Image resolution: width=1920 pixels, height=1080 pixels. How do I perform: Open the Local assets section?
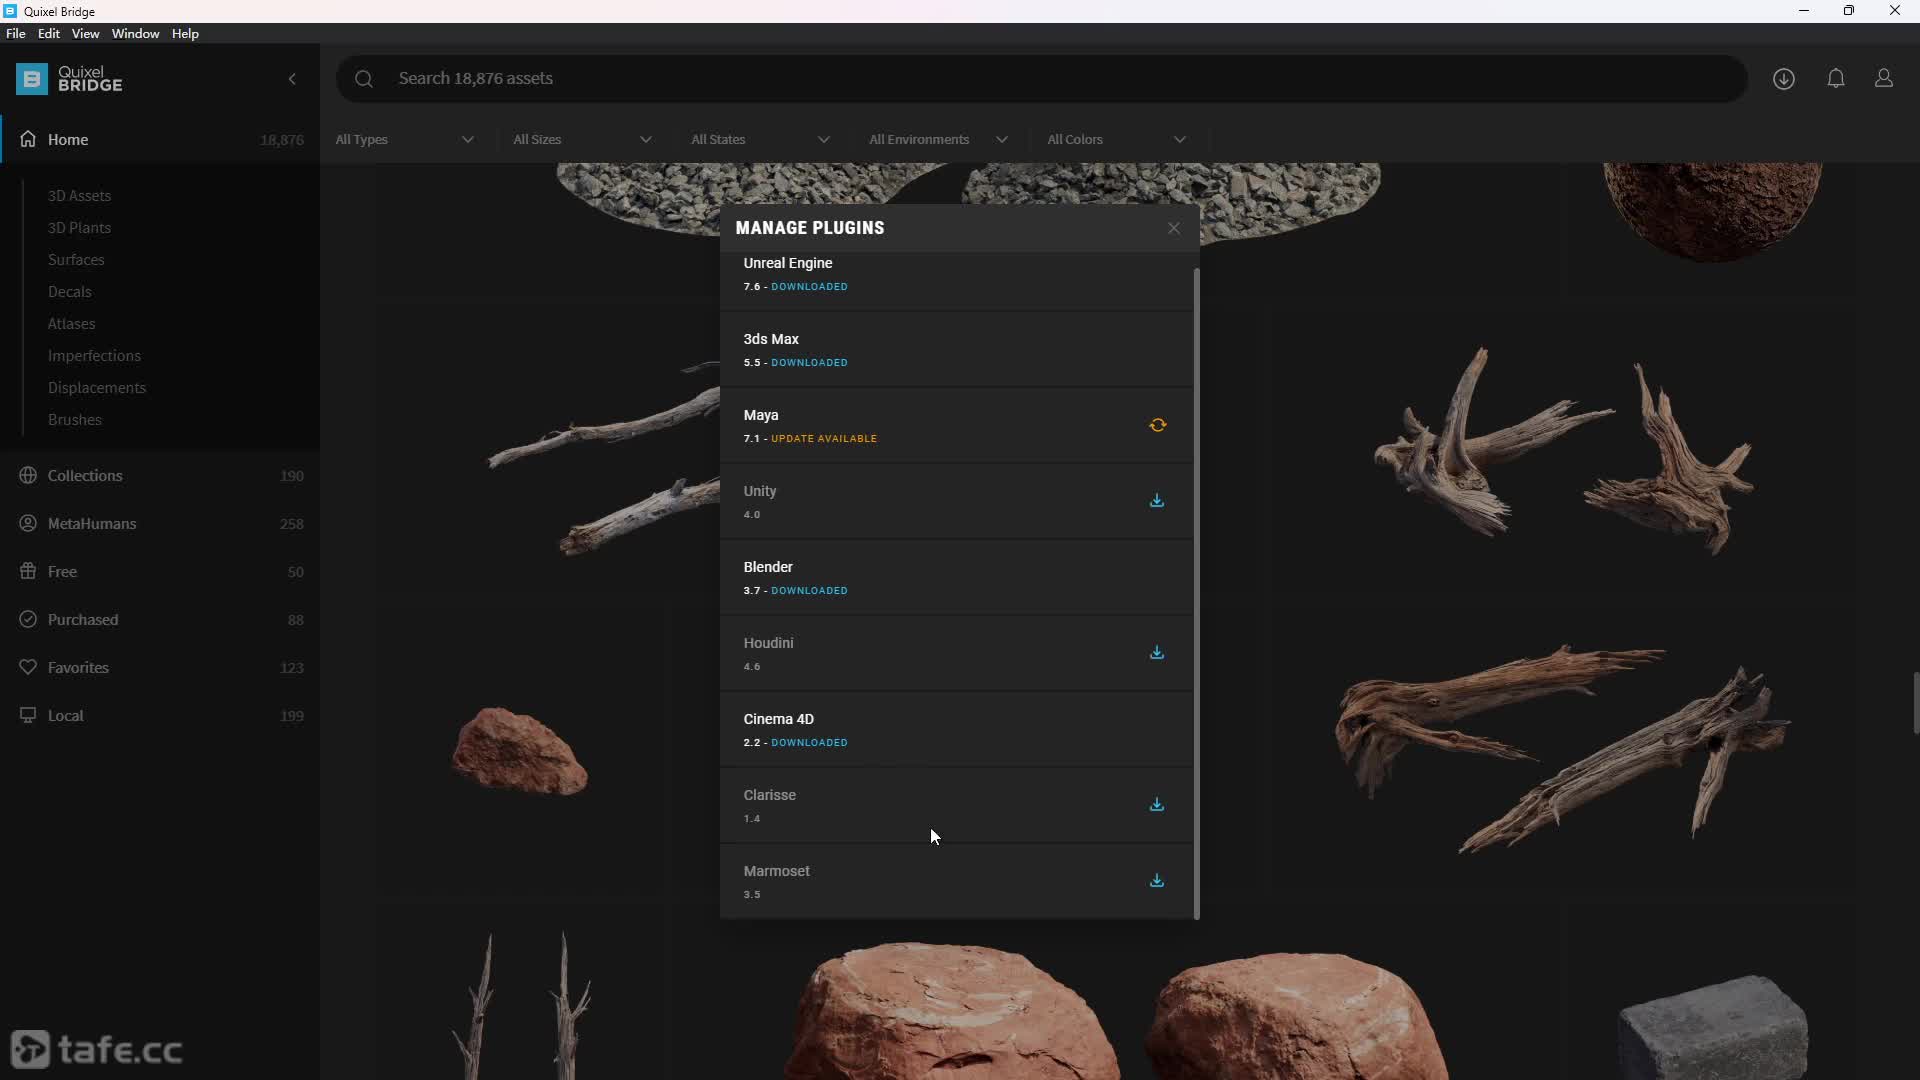click(160, 715)
